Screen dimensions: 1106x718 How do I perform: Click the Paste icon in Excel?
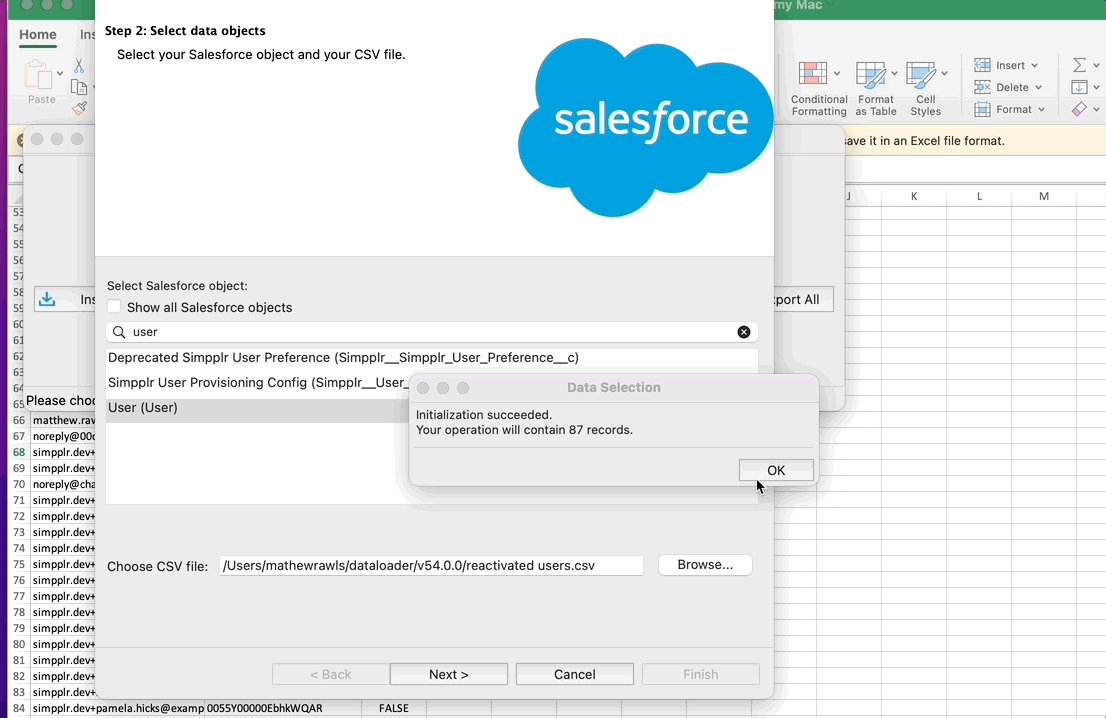pyautogui.click(x=39, y=74)
